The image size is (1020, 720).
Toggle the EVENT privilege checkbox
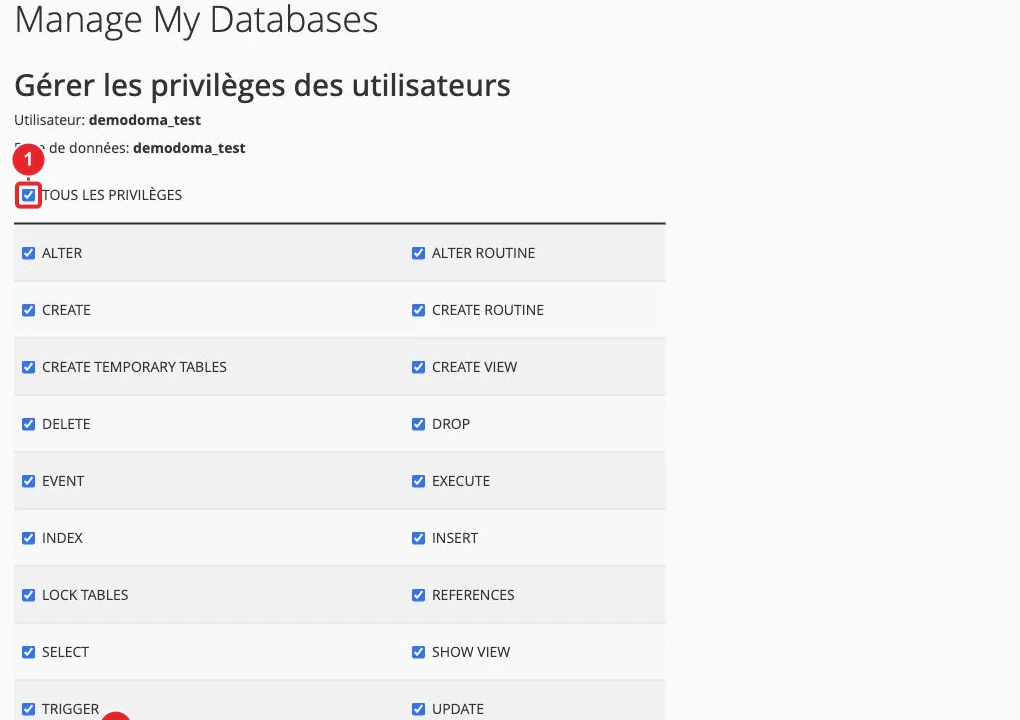click(x=29, y=481)
